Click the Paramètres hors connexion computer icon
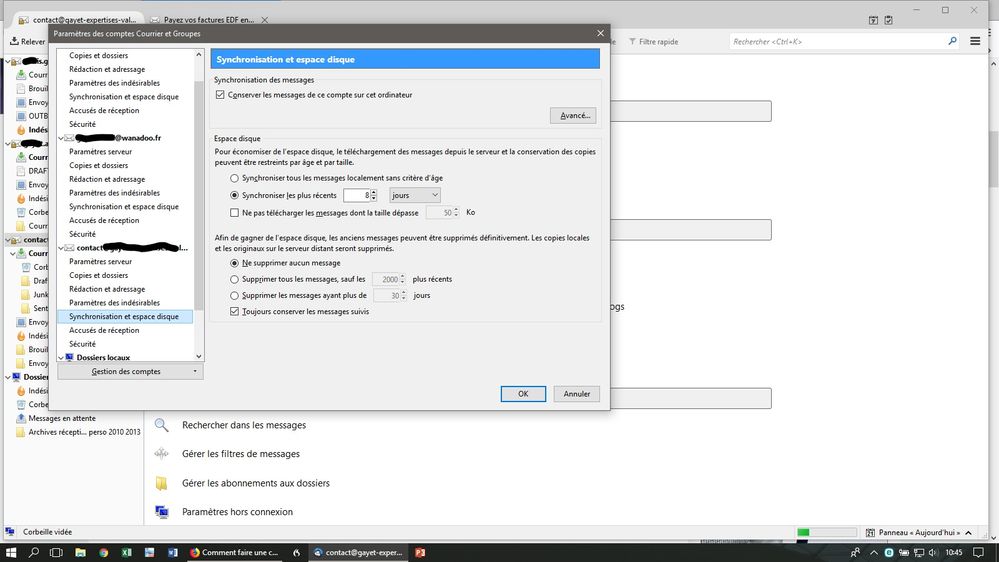Screen dimensions: 999x562 click(162, 512)
